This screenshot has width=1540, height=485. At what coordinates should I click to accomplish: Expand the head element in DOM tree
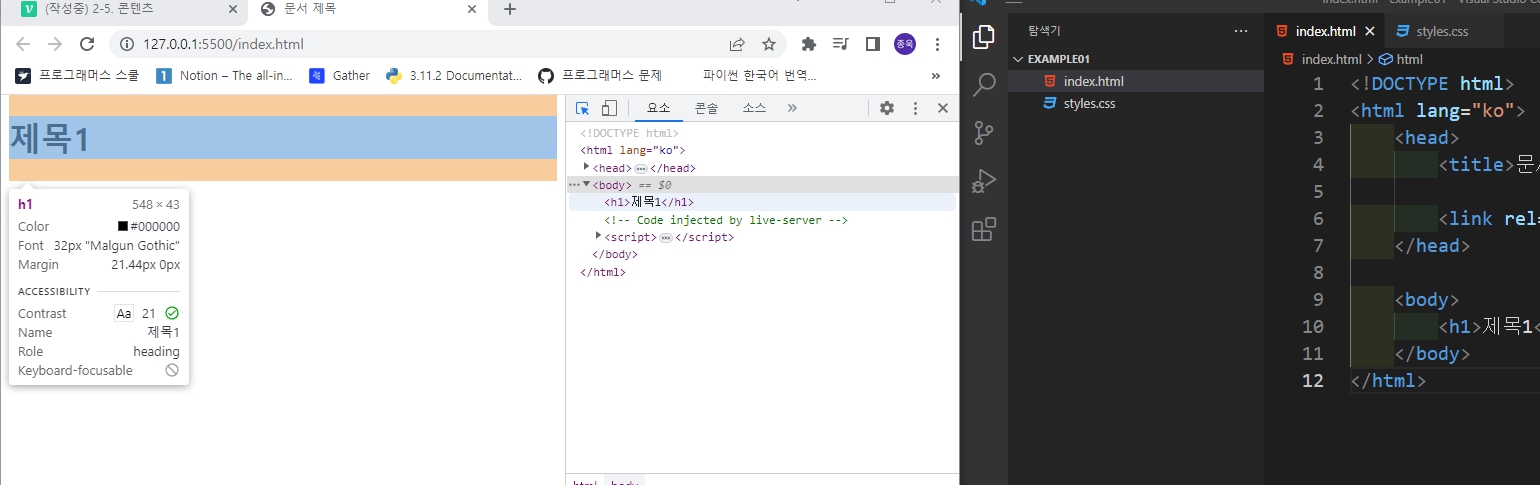pos(587,167)
